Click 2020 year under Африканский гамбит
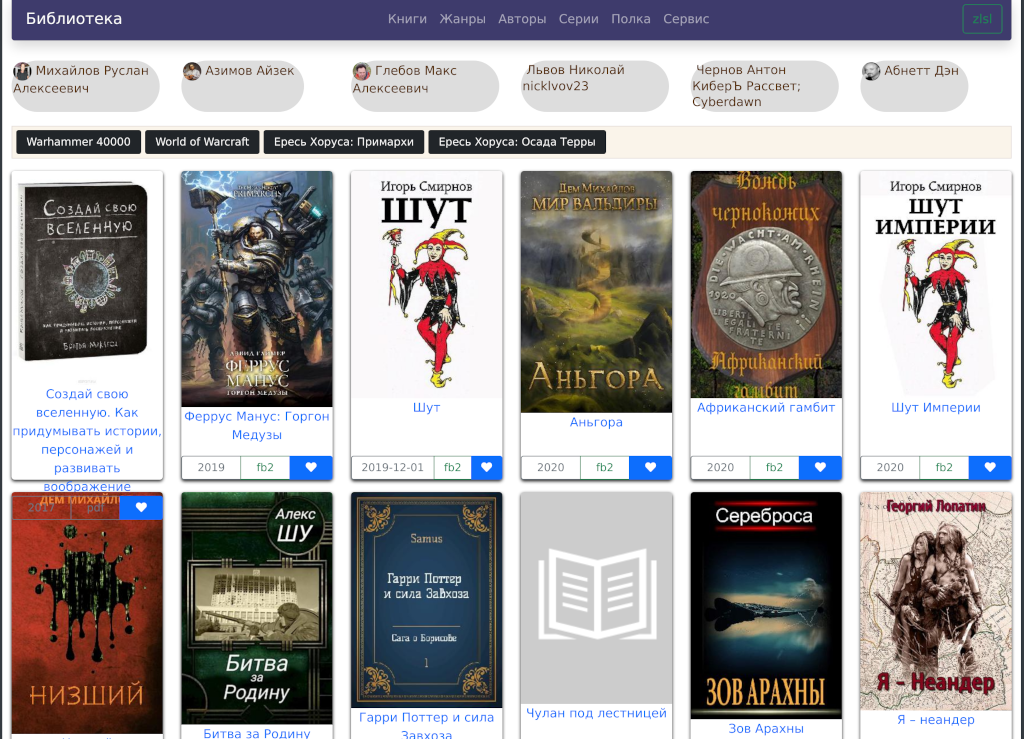 (x=720, y=467)
